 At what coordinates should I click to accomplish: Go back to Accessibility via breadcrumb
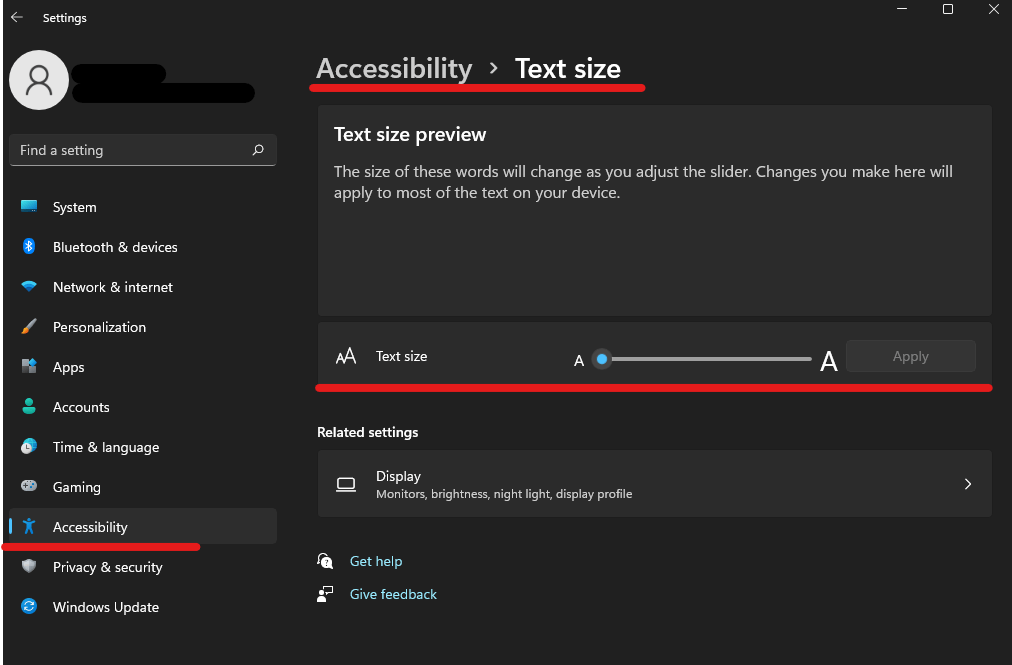coord(394,68)
